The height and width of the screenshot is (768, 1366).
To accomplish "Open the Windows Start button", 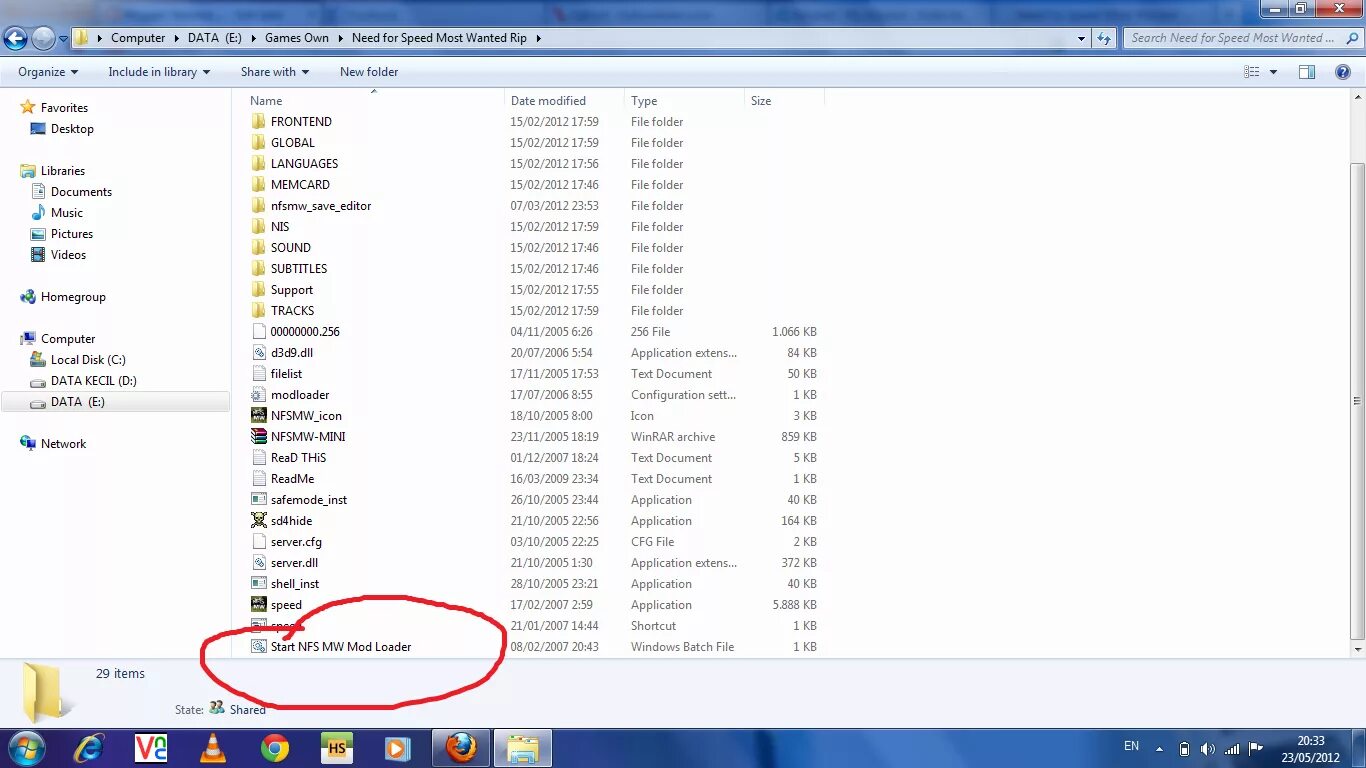I will coord(26,747).
